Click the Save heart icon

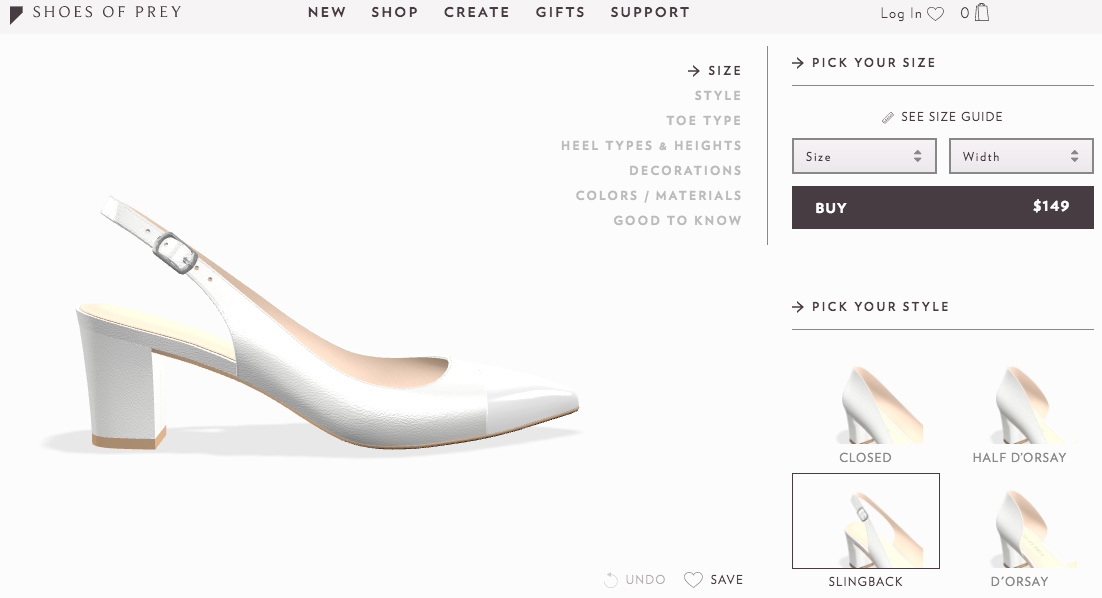[693, 580]
